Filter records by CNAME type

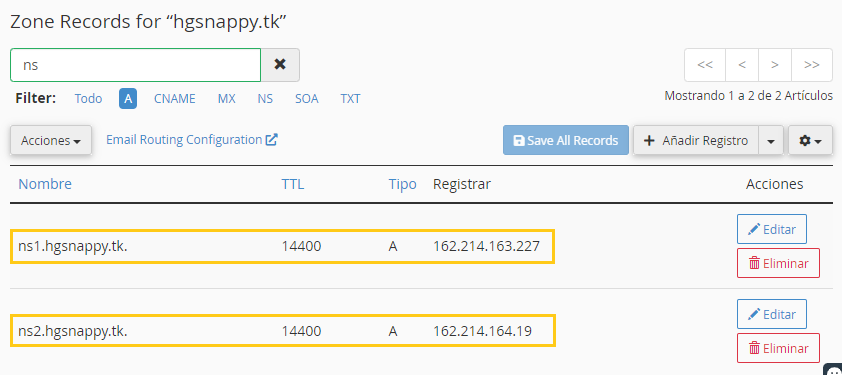(x=175, y=99)
